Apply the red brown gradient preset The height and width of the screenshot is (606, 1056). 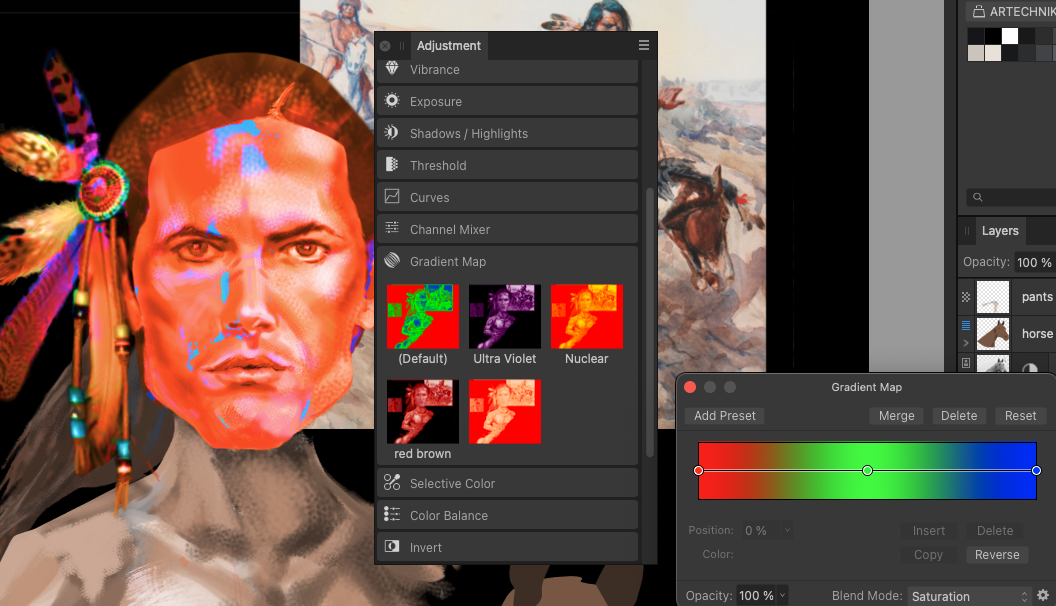[423, 411]
